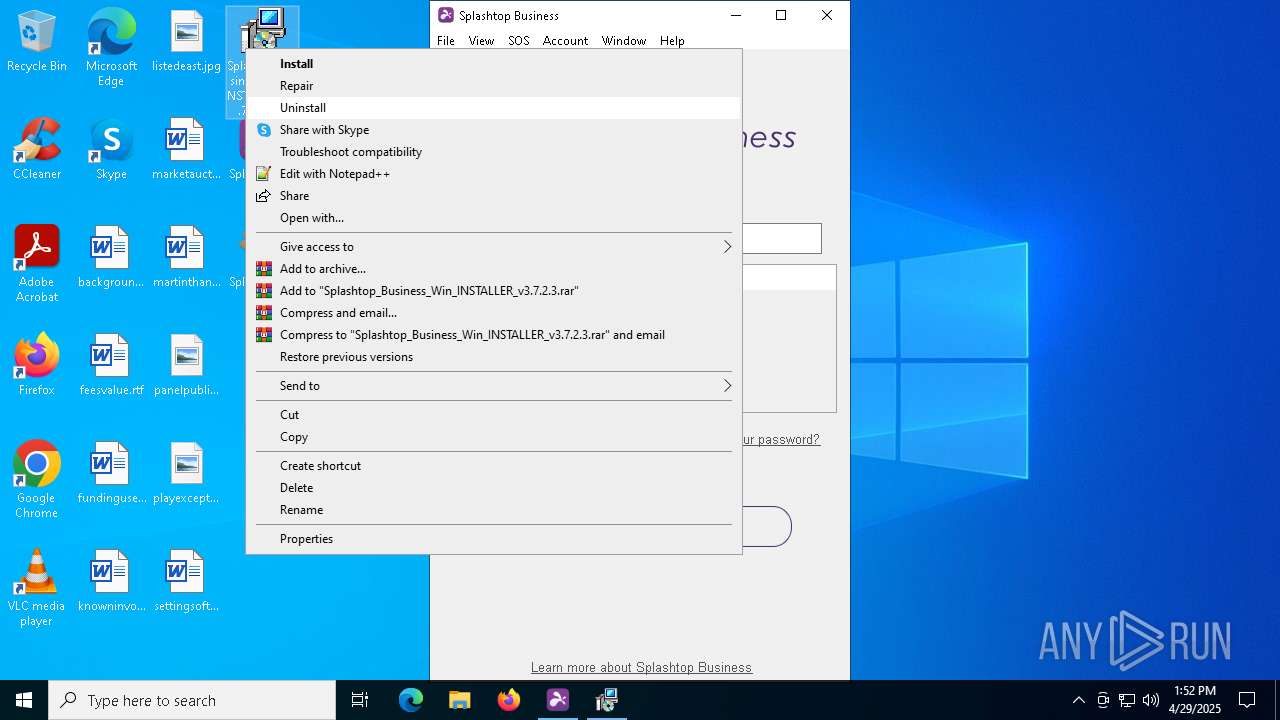Select the martinthan... Word document
This screenshot has width=1280, height=720.
(x=186, y=258)
